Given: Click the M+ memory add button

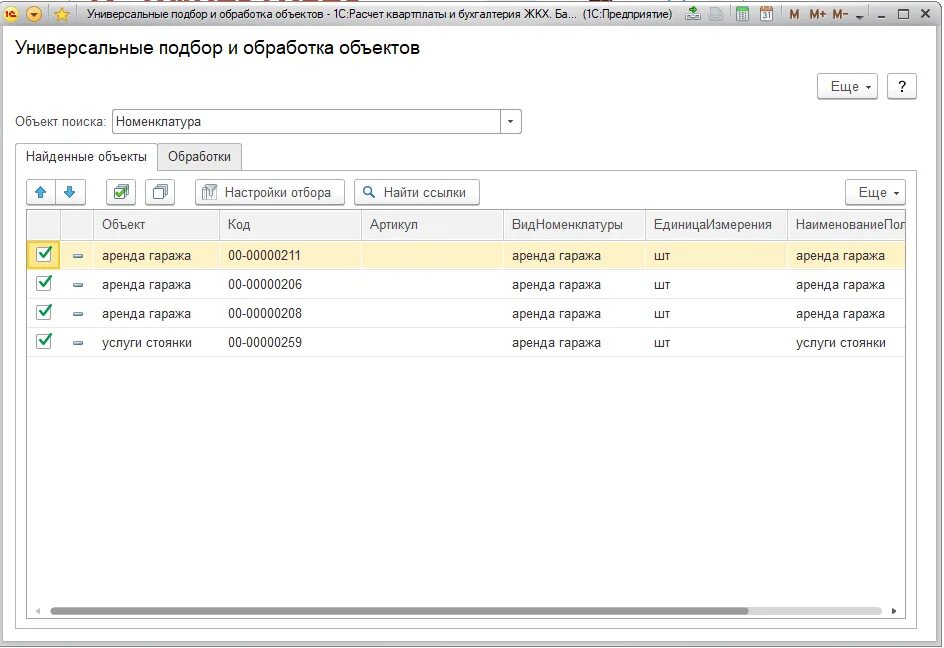Looking at the screenshot, I should [x=817, y=14].
